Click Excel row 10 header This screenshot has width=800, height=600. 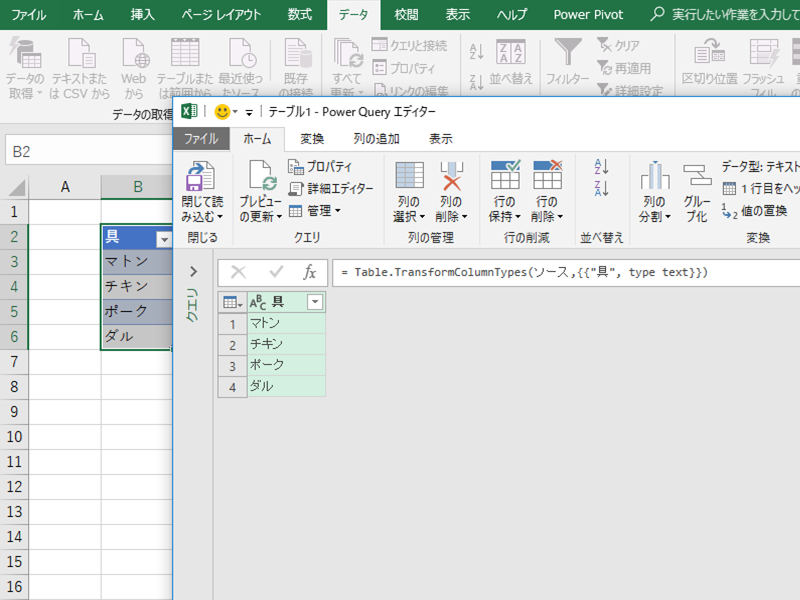point(14,437)
